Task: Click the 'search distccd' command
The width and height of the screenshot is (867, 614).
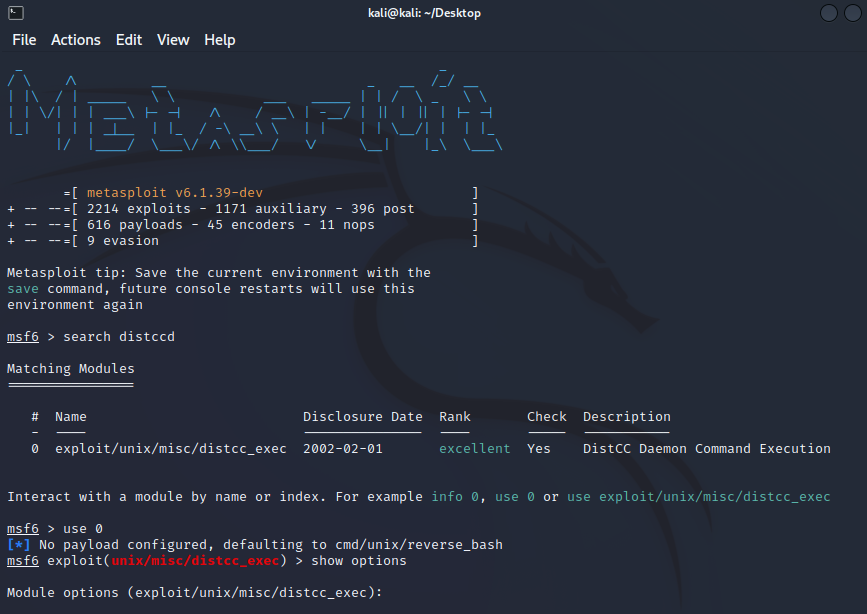Action: (119, 337)
